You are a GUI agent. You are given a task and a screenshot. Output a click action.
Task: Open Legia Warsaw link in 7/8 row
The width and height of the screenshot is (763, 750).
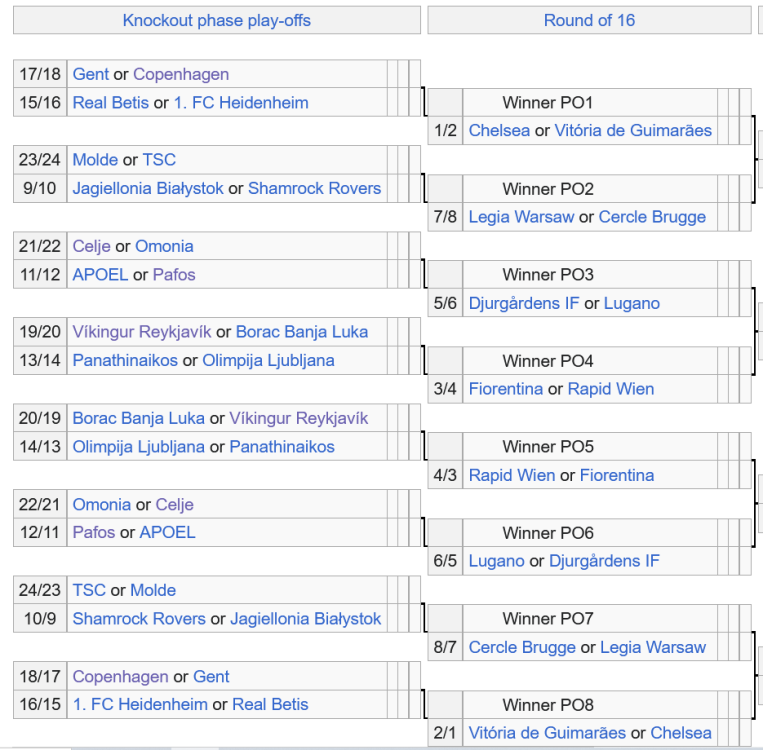pos(521,217)
